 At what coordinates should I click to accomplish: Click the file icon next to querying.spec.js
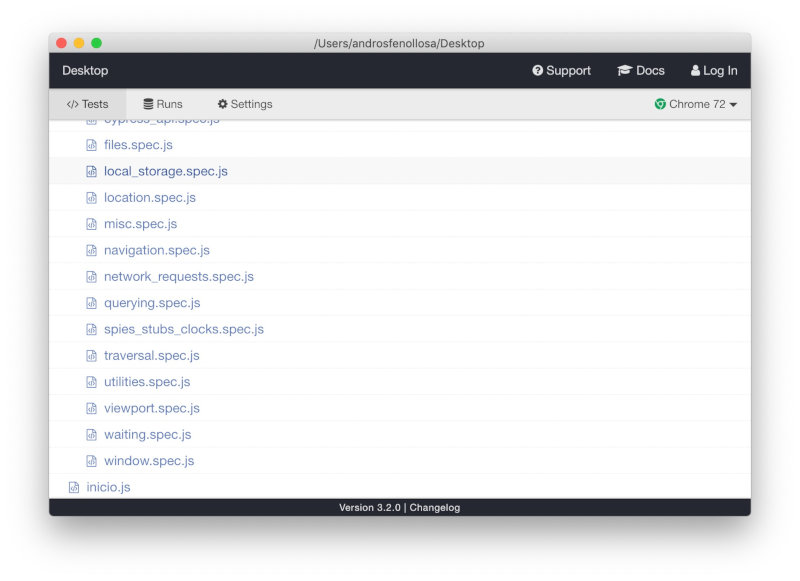tap(91, 303)
